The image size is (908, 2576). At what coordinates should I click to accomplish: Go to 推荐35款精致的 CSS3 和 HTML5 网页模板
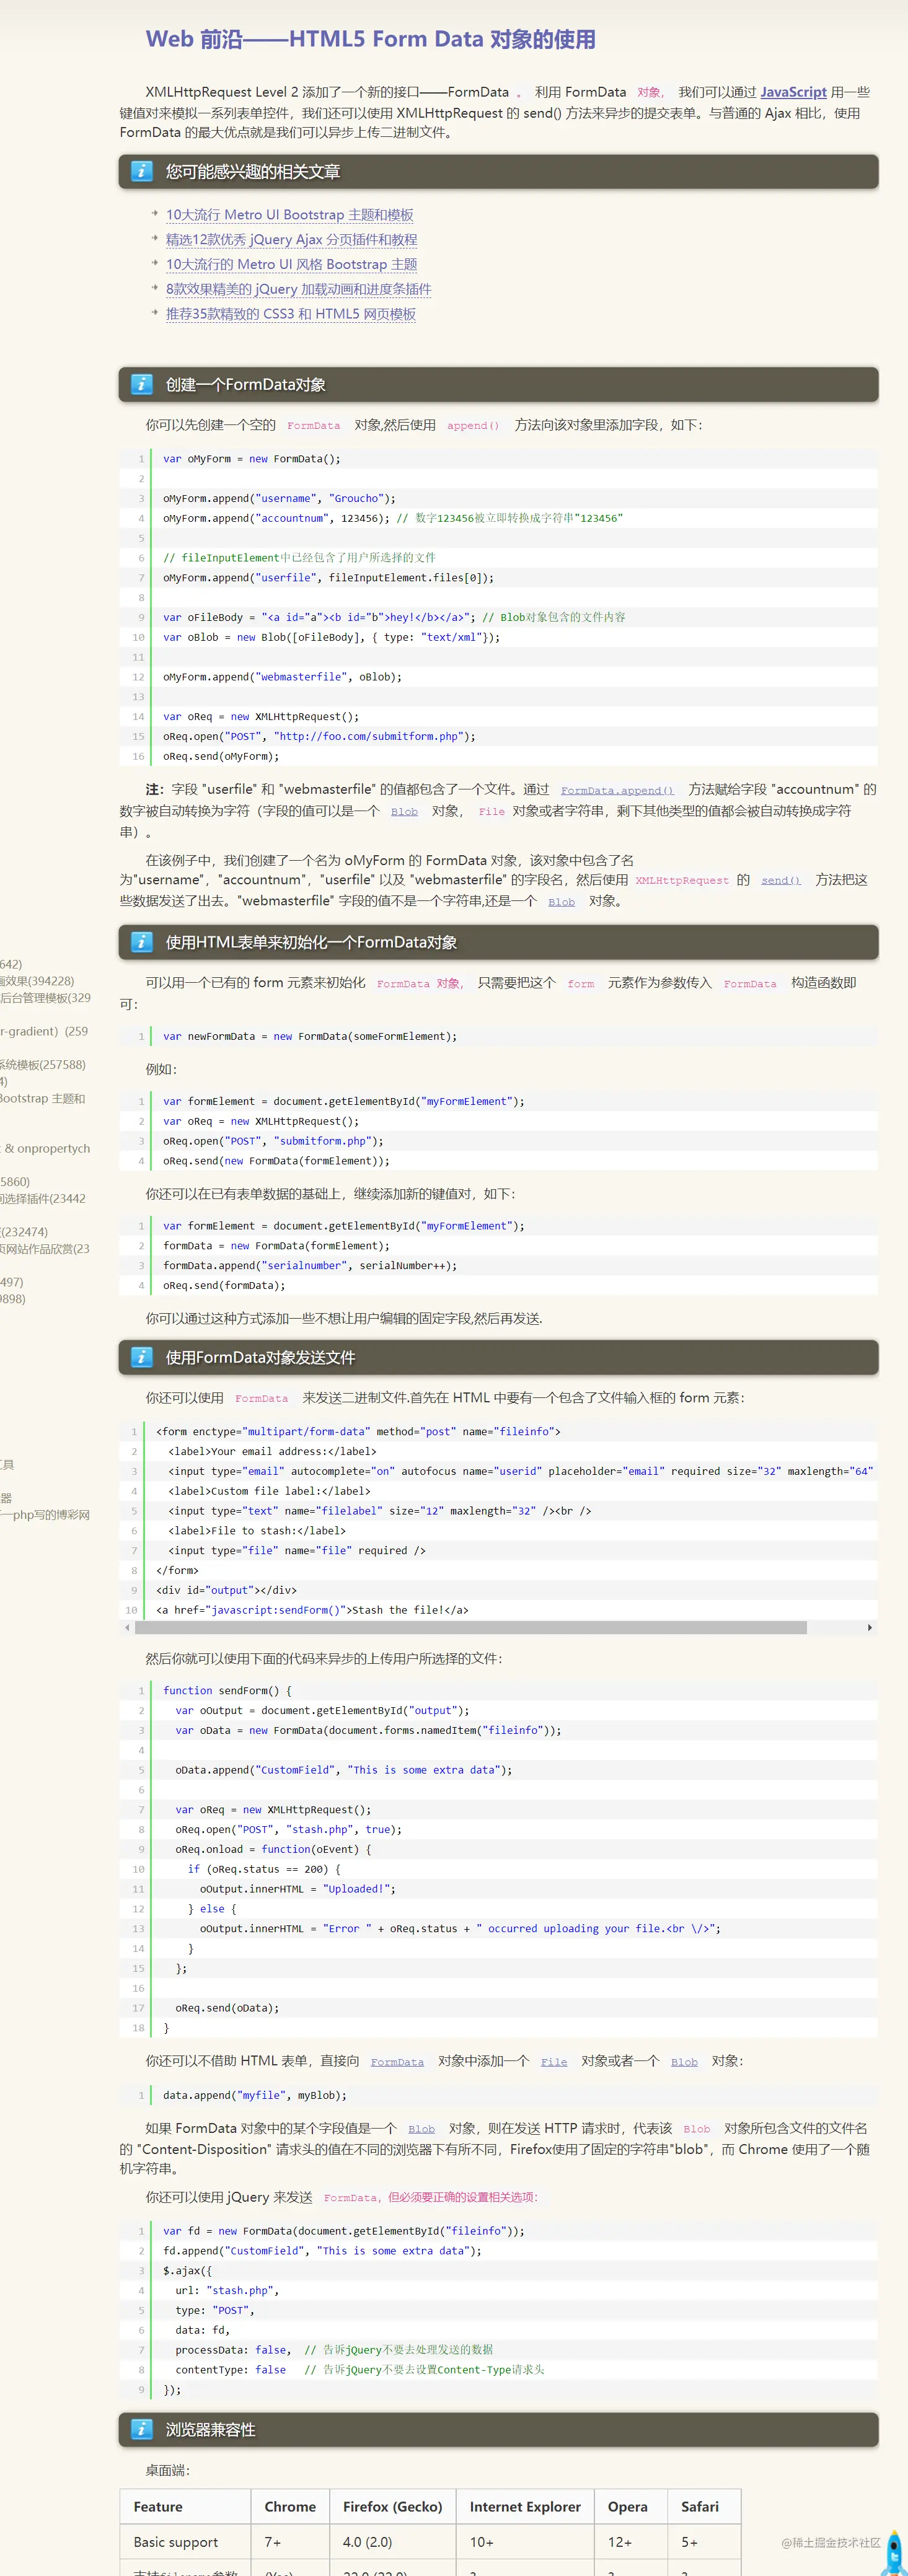coord(290,314)
